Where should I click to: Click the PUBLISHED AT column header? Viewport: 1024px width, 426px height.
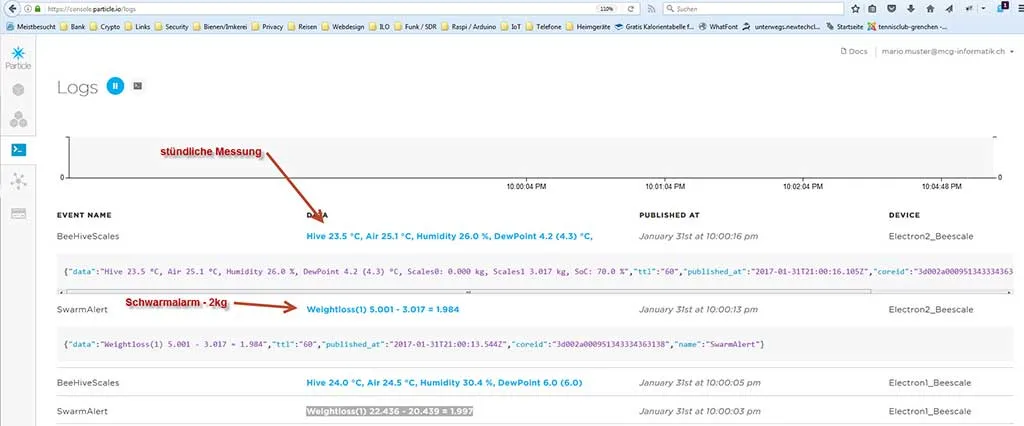(x=669, y=215)
